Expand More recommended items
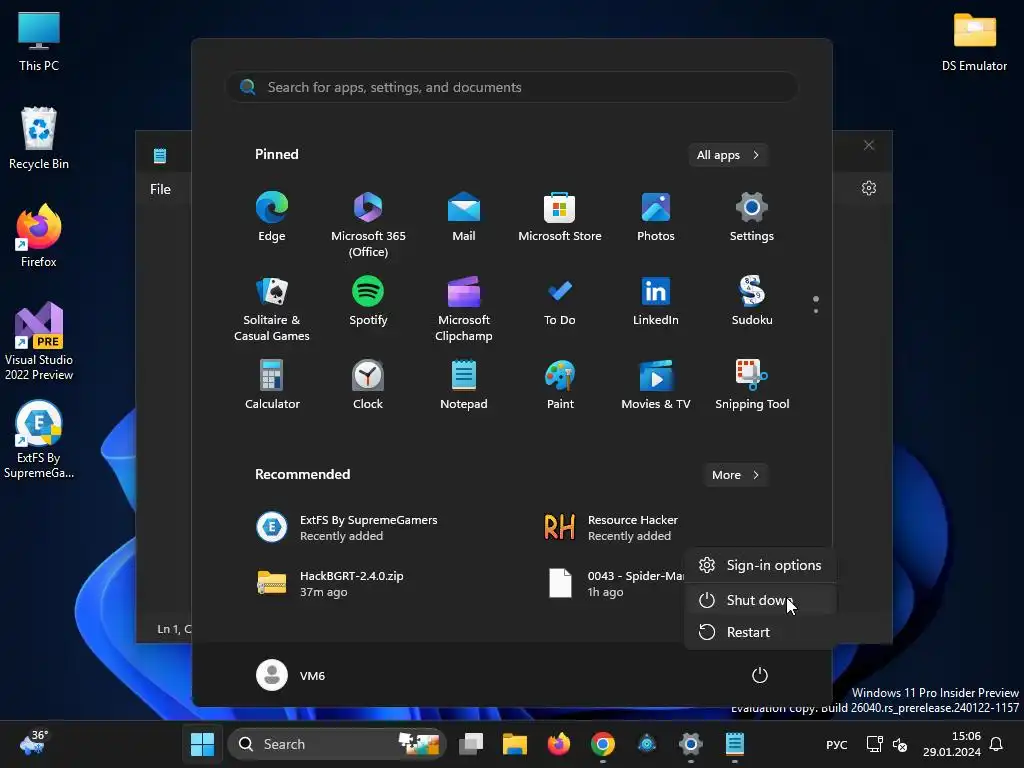The image size is (1024, 768). point(735,475)
